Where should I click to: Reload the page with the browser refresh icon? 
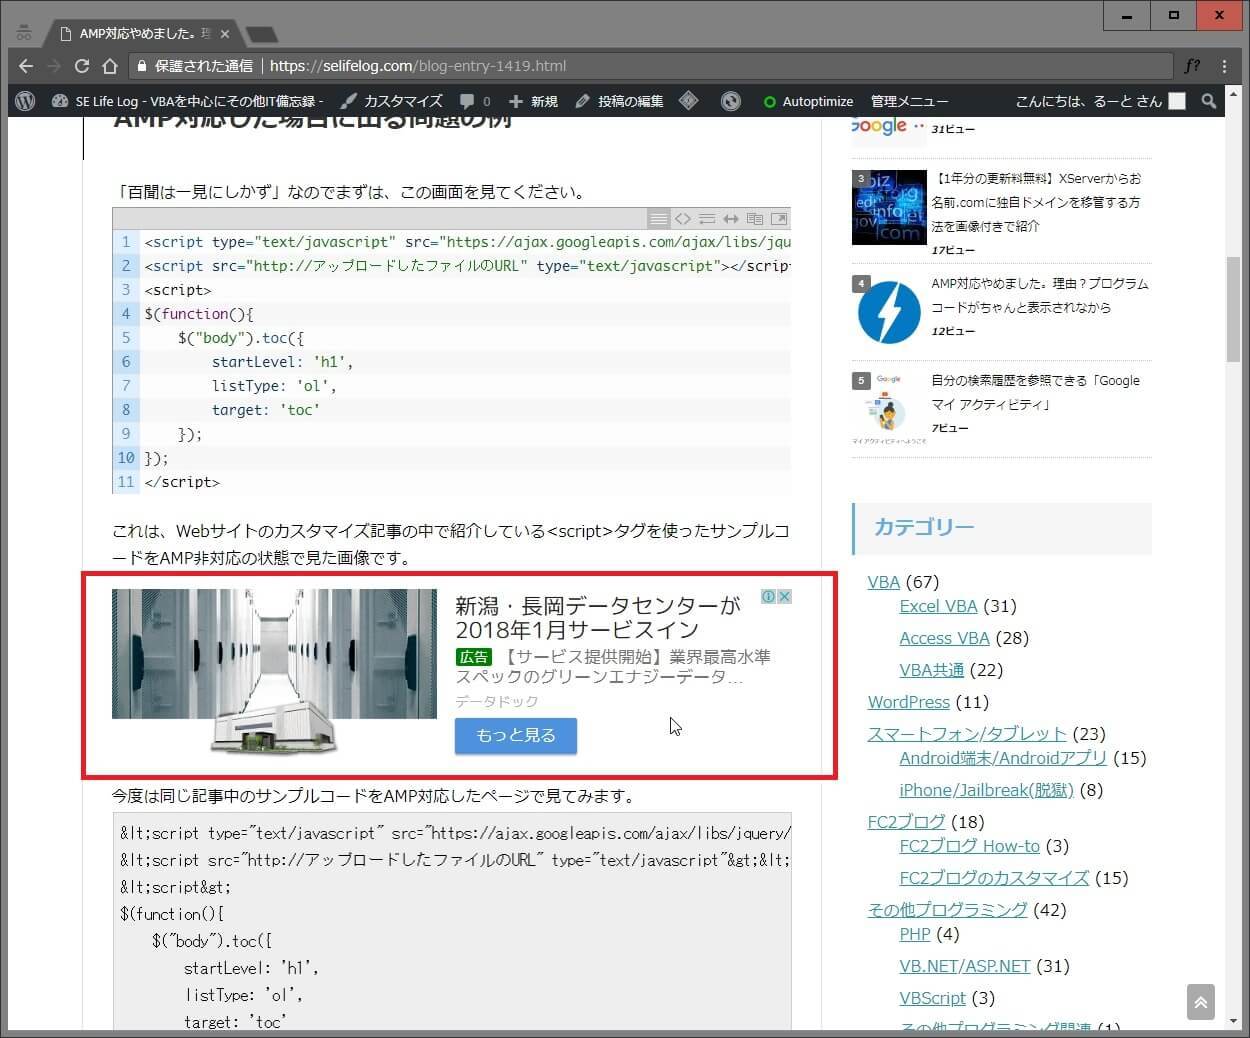pyautogui.click(x=82, y=66)
